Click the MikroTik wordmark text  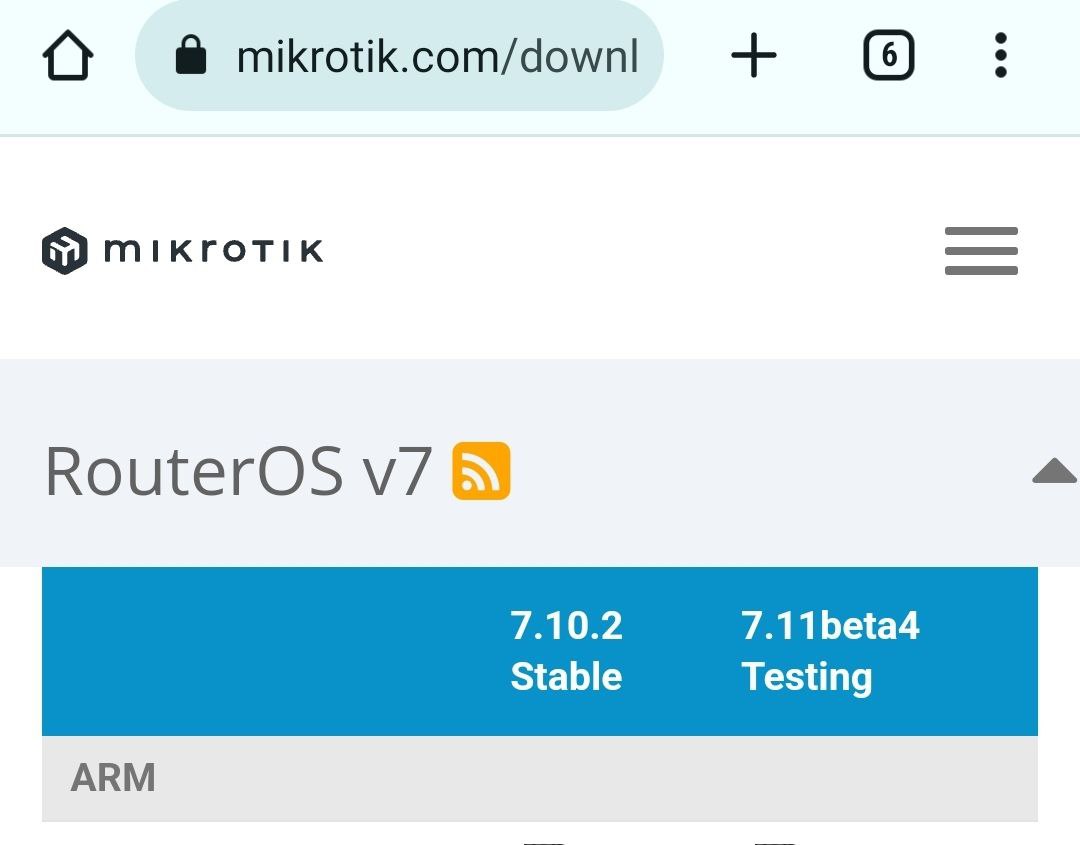point(214,251)
